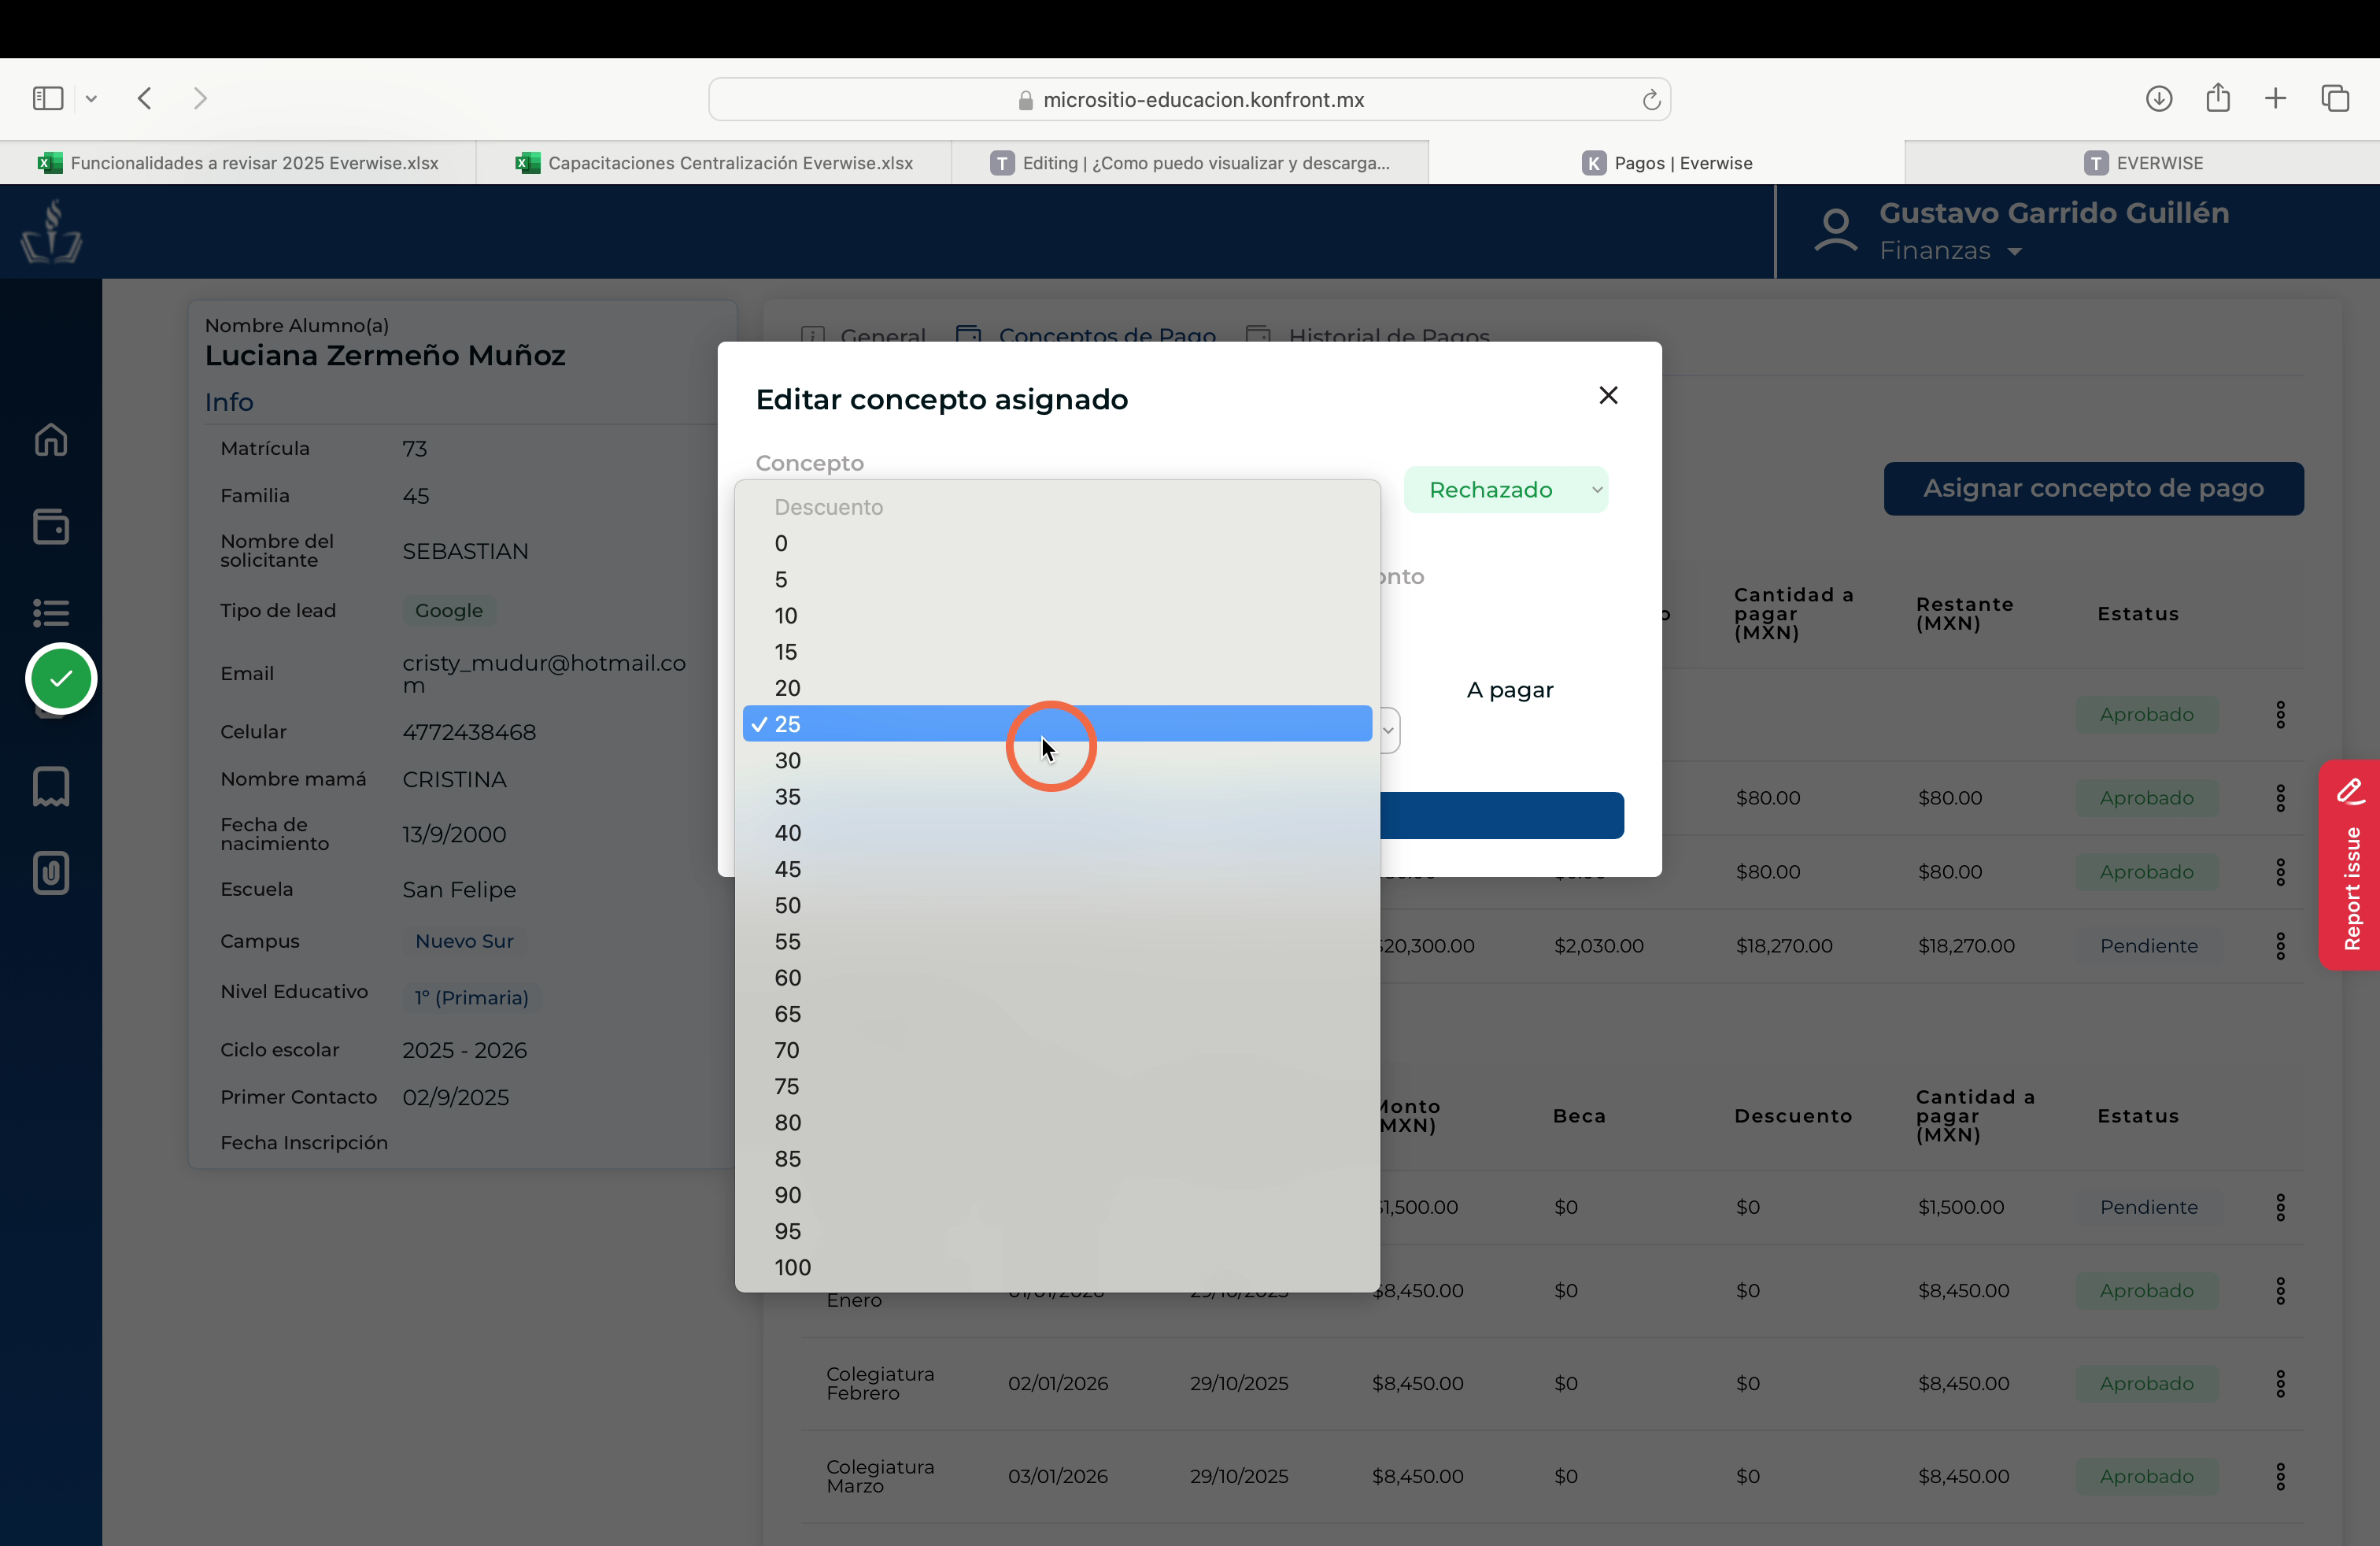Screen dimensions: 2380x1546
Task: Click the Google lead type tag
Action: point(449,611)
